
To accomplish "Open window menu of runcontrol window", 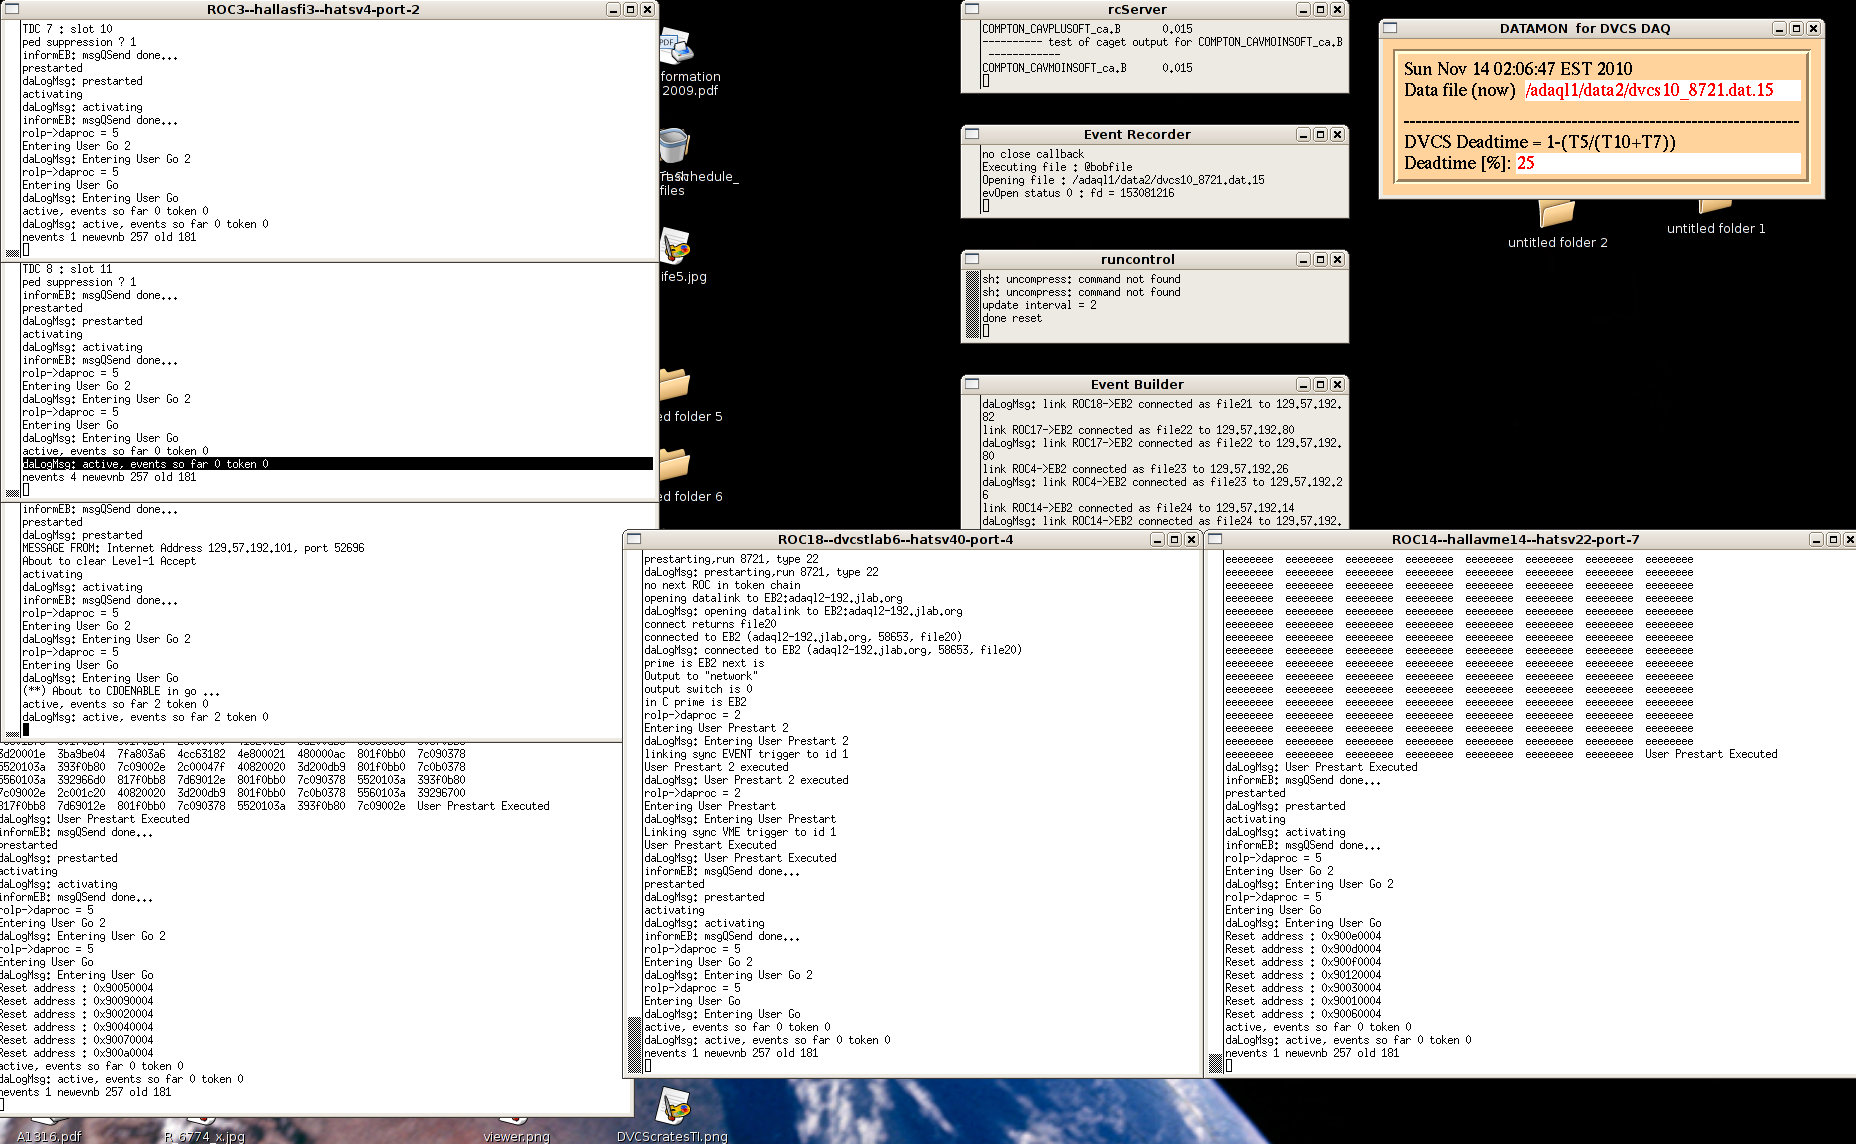I will coord(972,259).
